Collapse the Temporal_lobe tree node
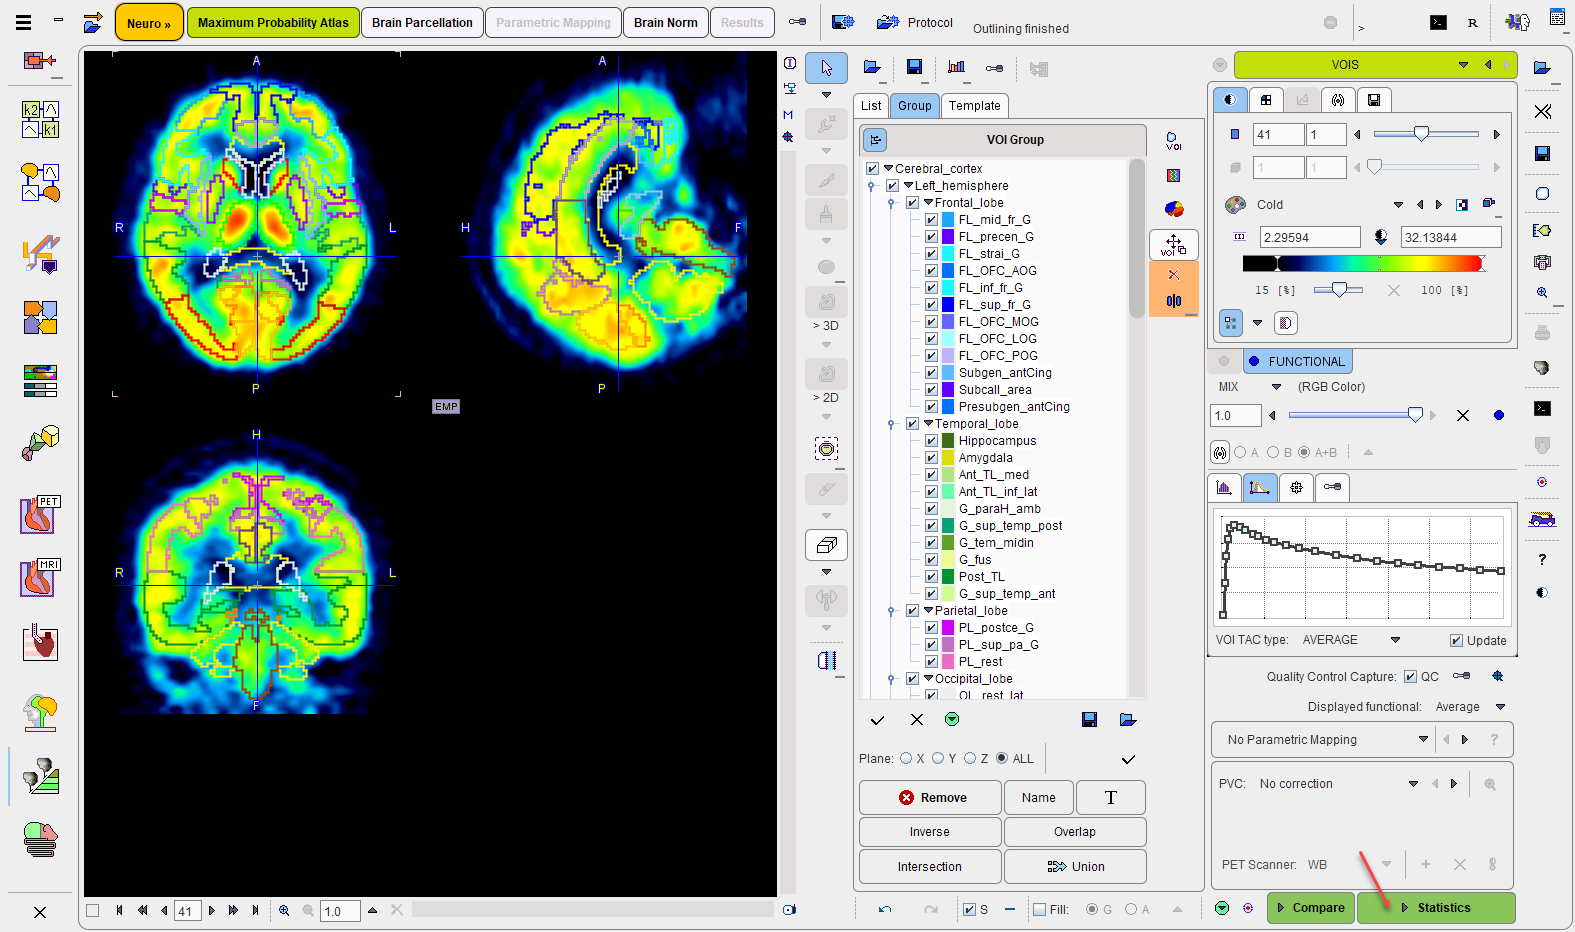The width and height of the screenshot is (1575, 932). click(928, 424)
